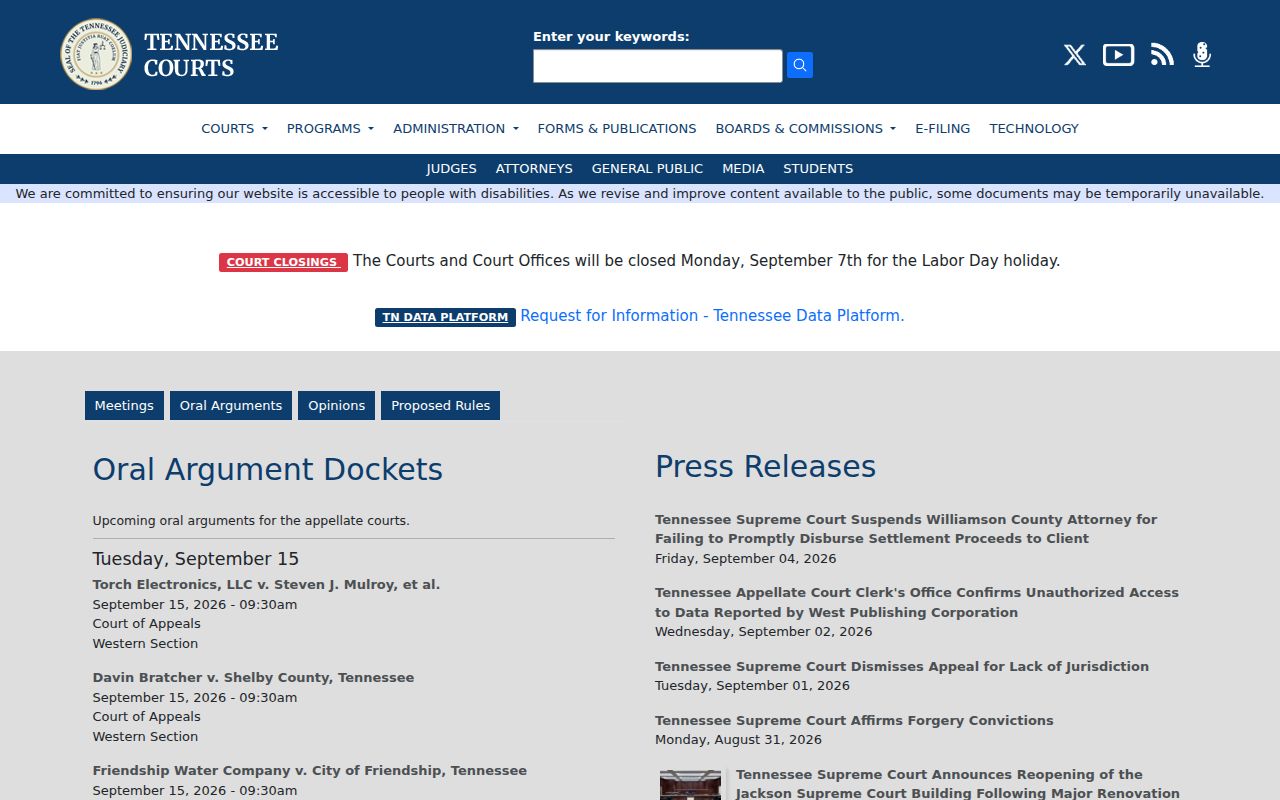This screenshot has width=1280, height=800.
Task: Open Davin Bratcher v. Shelby County case
Action: 253,677
